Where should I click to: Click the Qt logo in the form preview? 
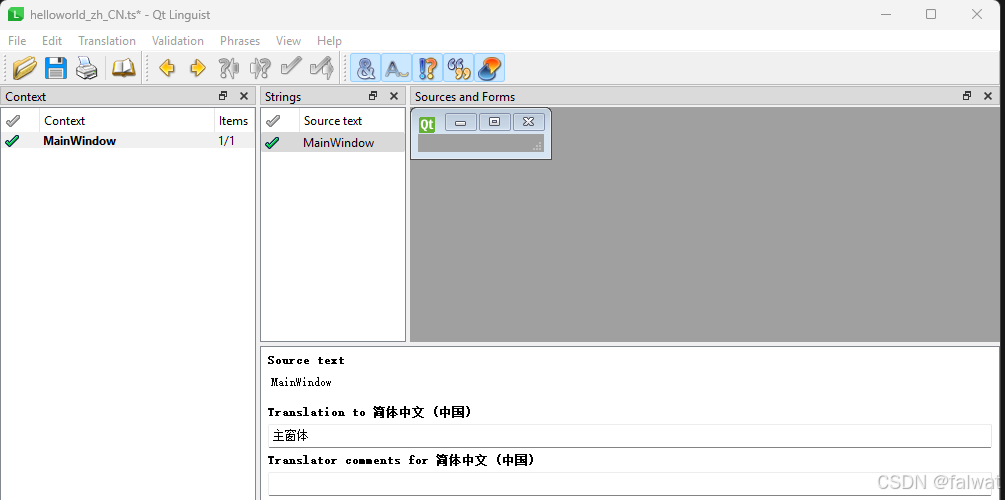click(427, 124)
